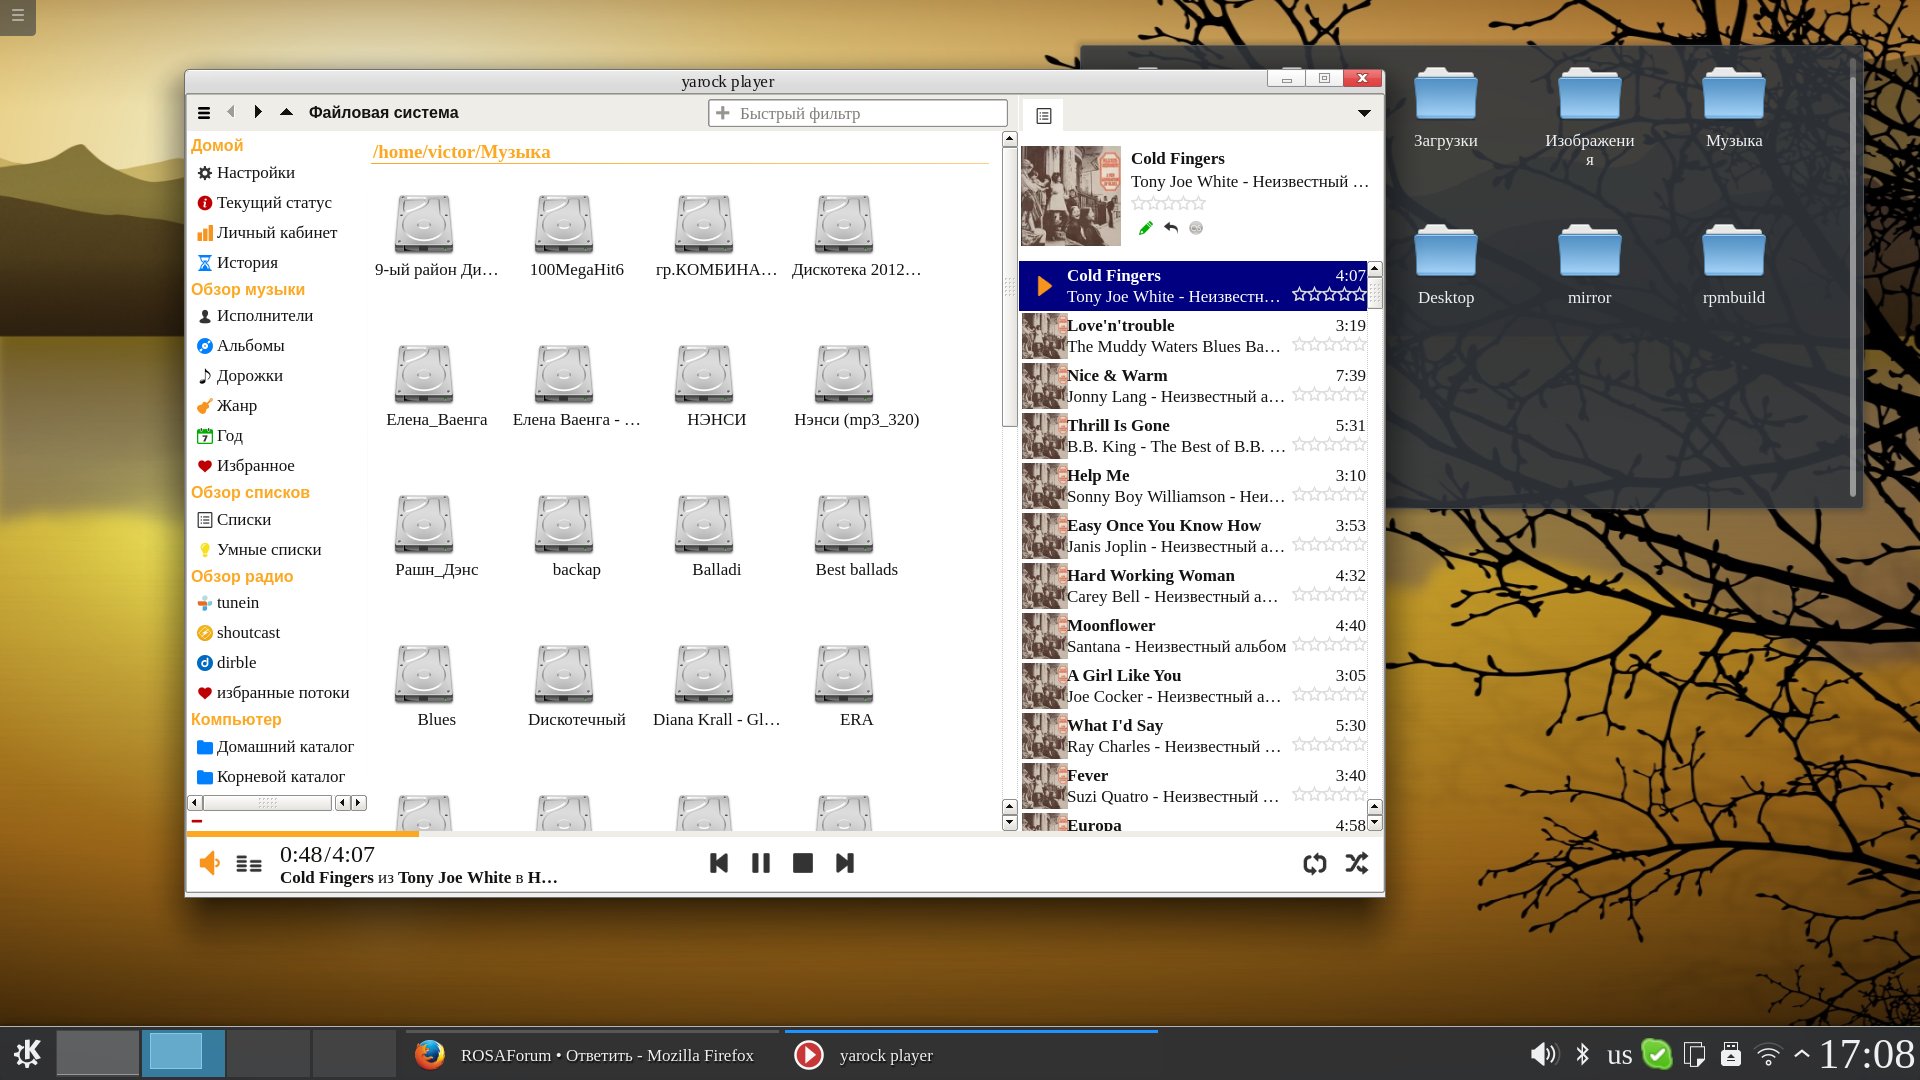Image resolution: width=1920 pixels, height=1080 pixels.
Task: Toggle the playlist view icon
Action: coord(1043,116)
